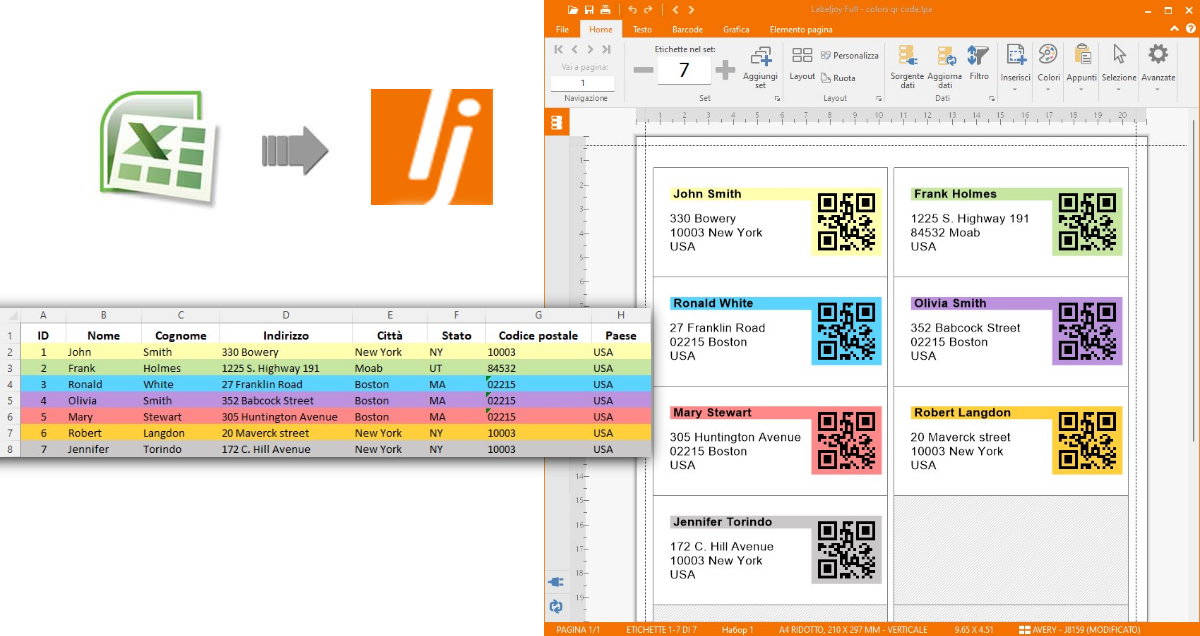
Task: Switch to the Elemento pagina tab
Action: (800, 30)
